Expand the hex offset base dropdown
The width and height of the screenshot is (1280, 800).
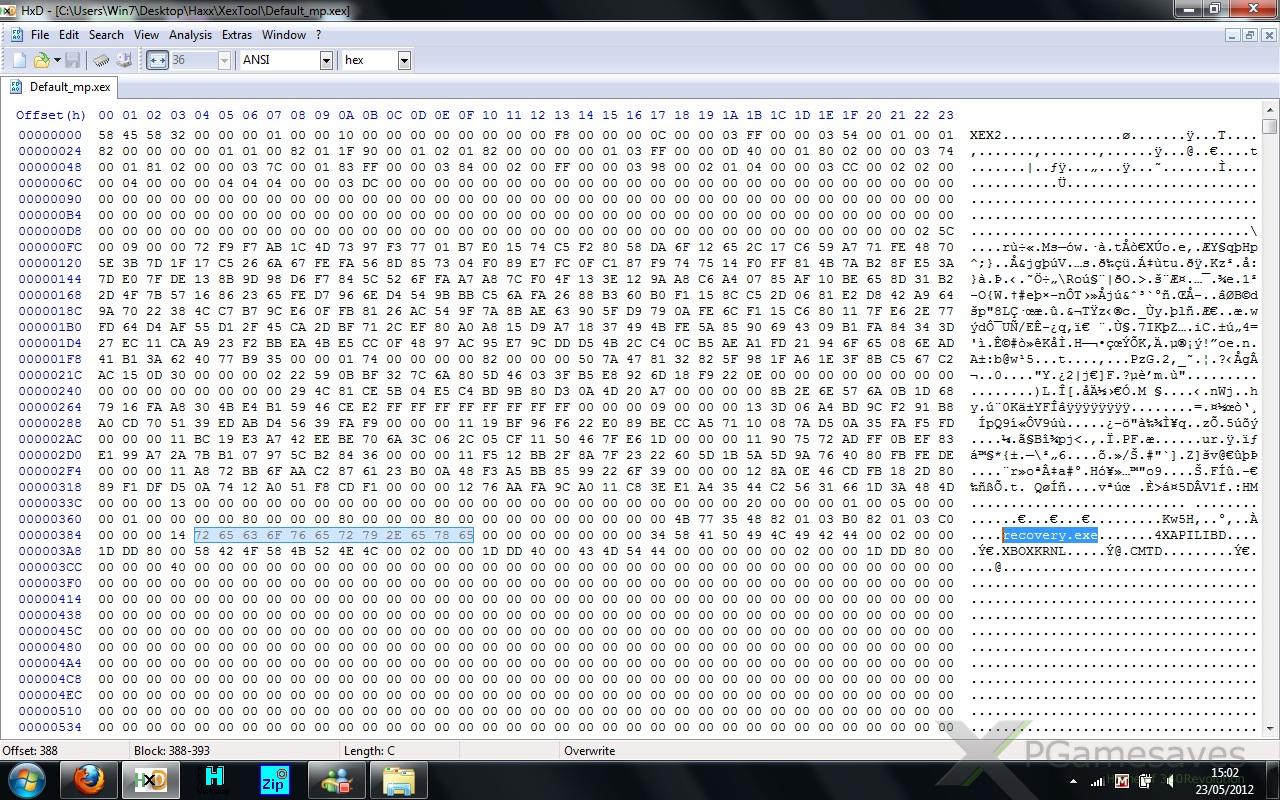click(404, 61)
